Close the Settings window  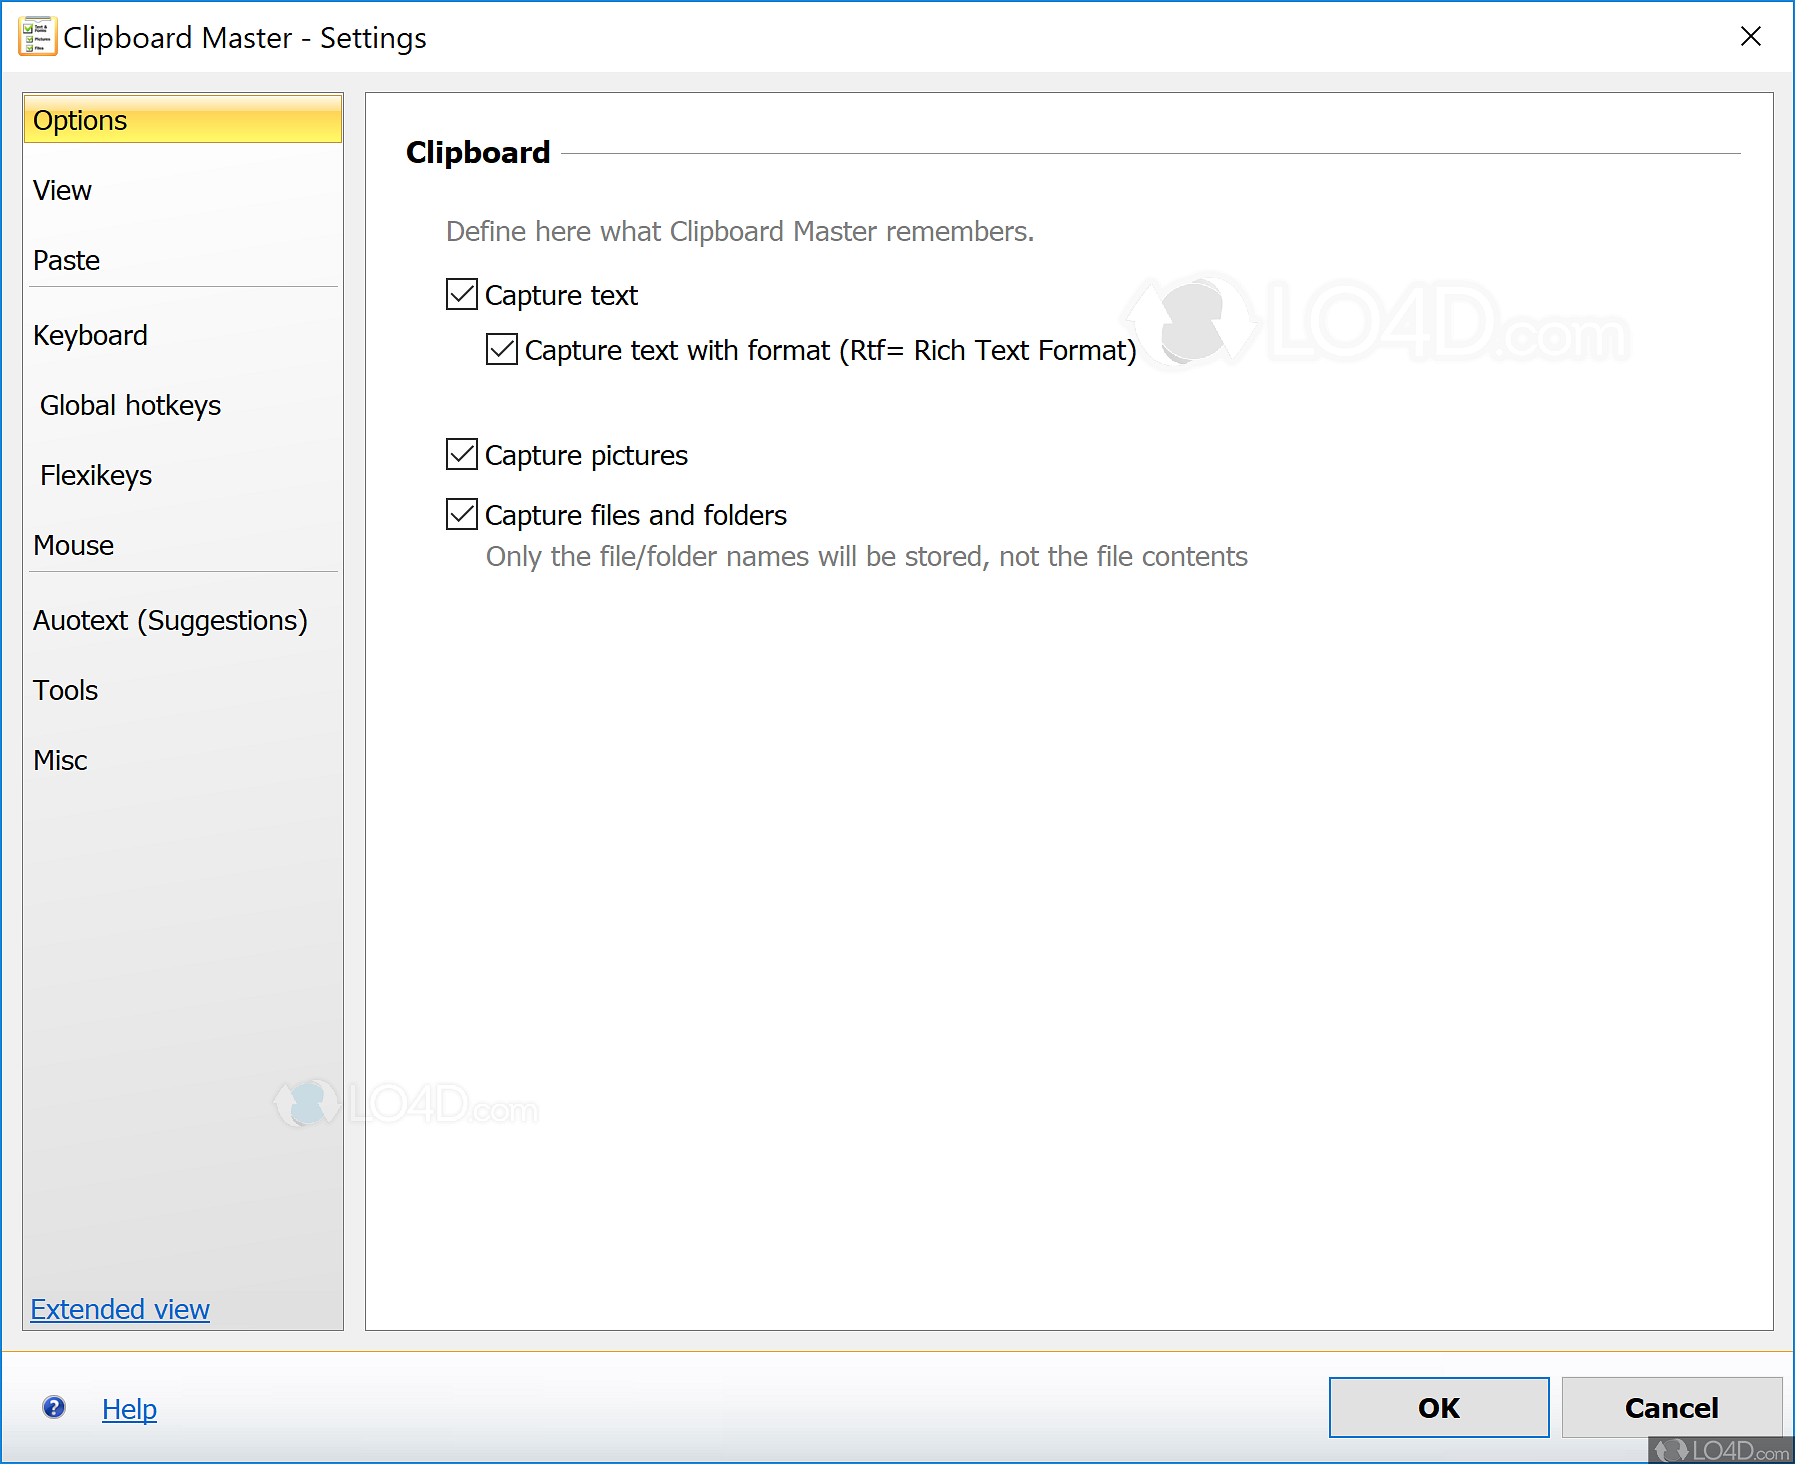[1750, 37]
